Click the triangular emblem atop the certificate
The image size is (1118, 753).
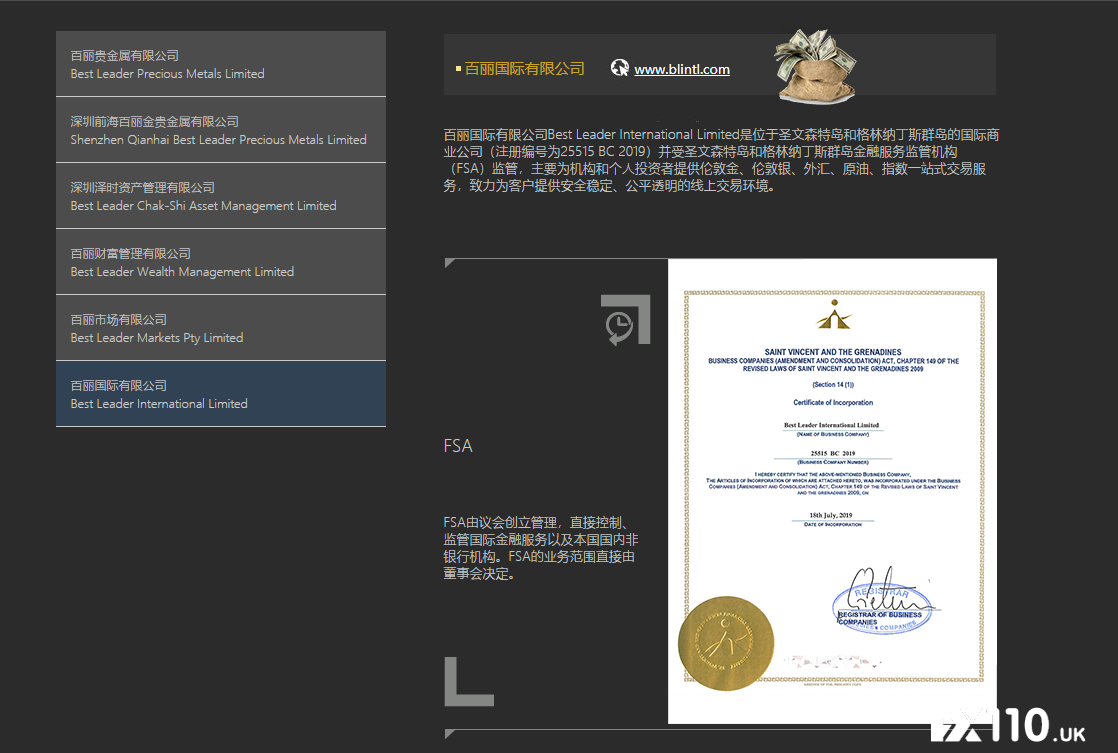(834, 314)
